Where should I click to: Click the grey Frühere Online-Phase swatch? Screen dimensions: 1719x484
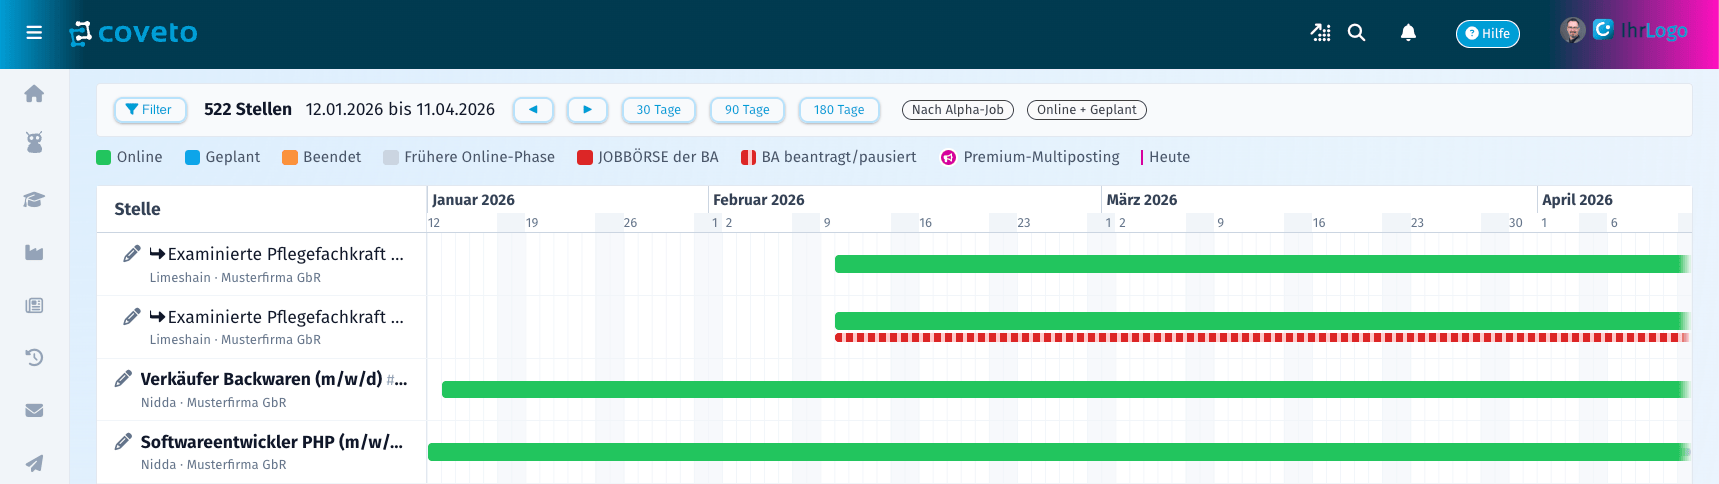(391, 157)
